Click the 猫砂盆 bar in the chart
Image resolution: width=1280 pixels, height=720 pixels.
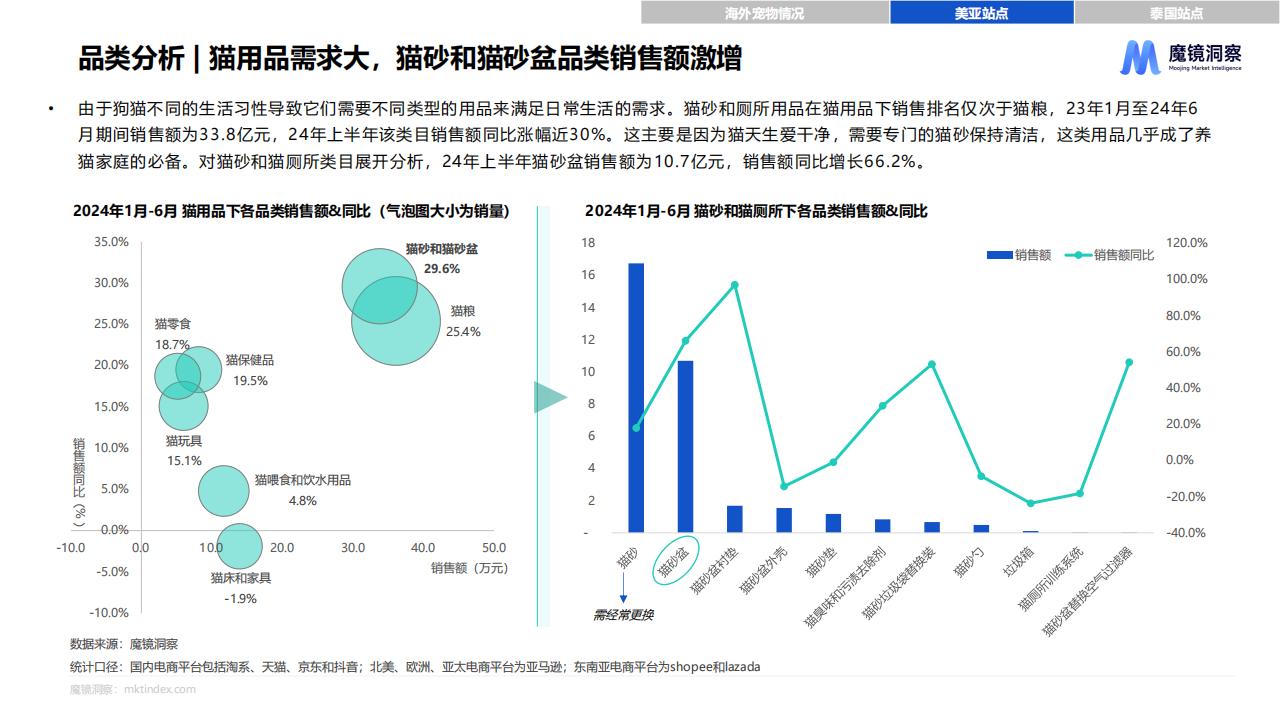tap(685, 447)
